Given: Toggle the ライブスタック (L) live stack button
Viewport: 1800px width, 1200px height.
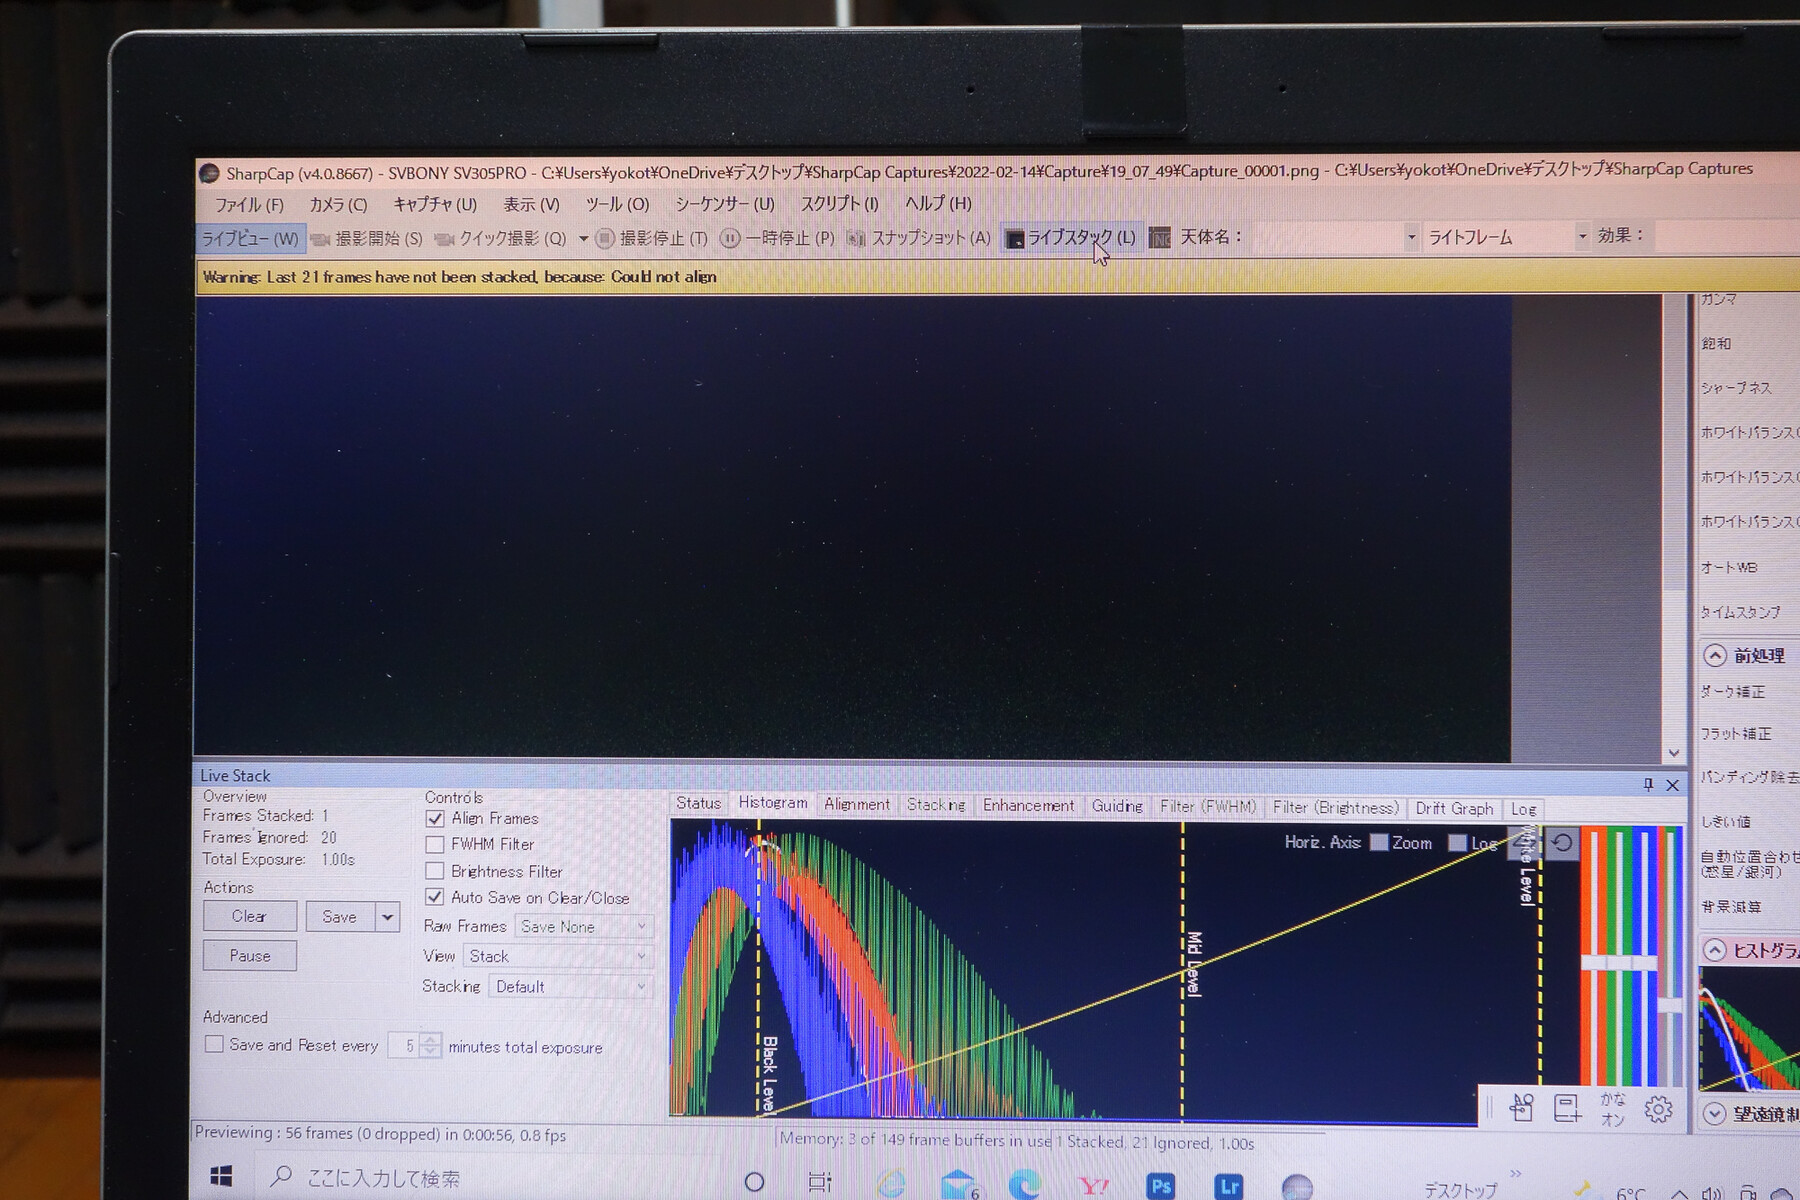Looking at the screenshot, I should [1071, 238].
